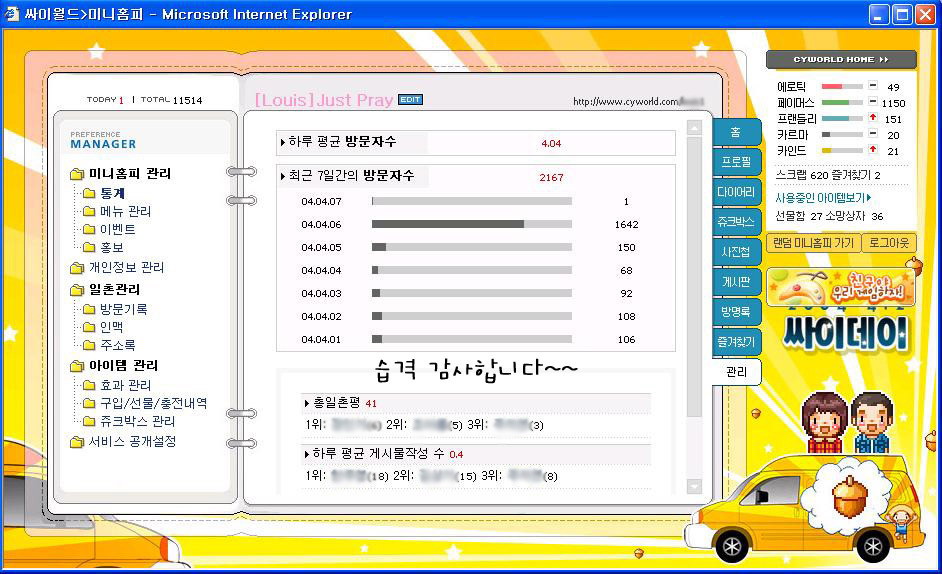Go to the 방명록 tab

pos(737,312)
